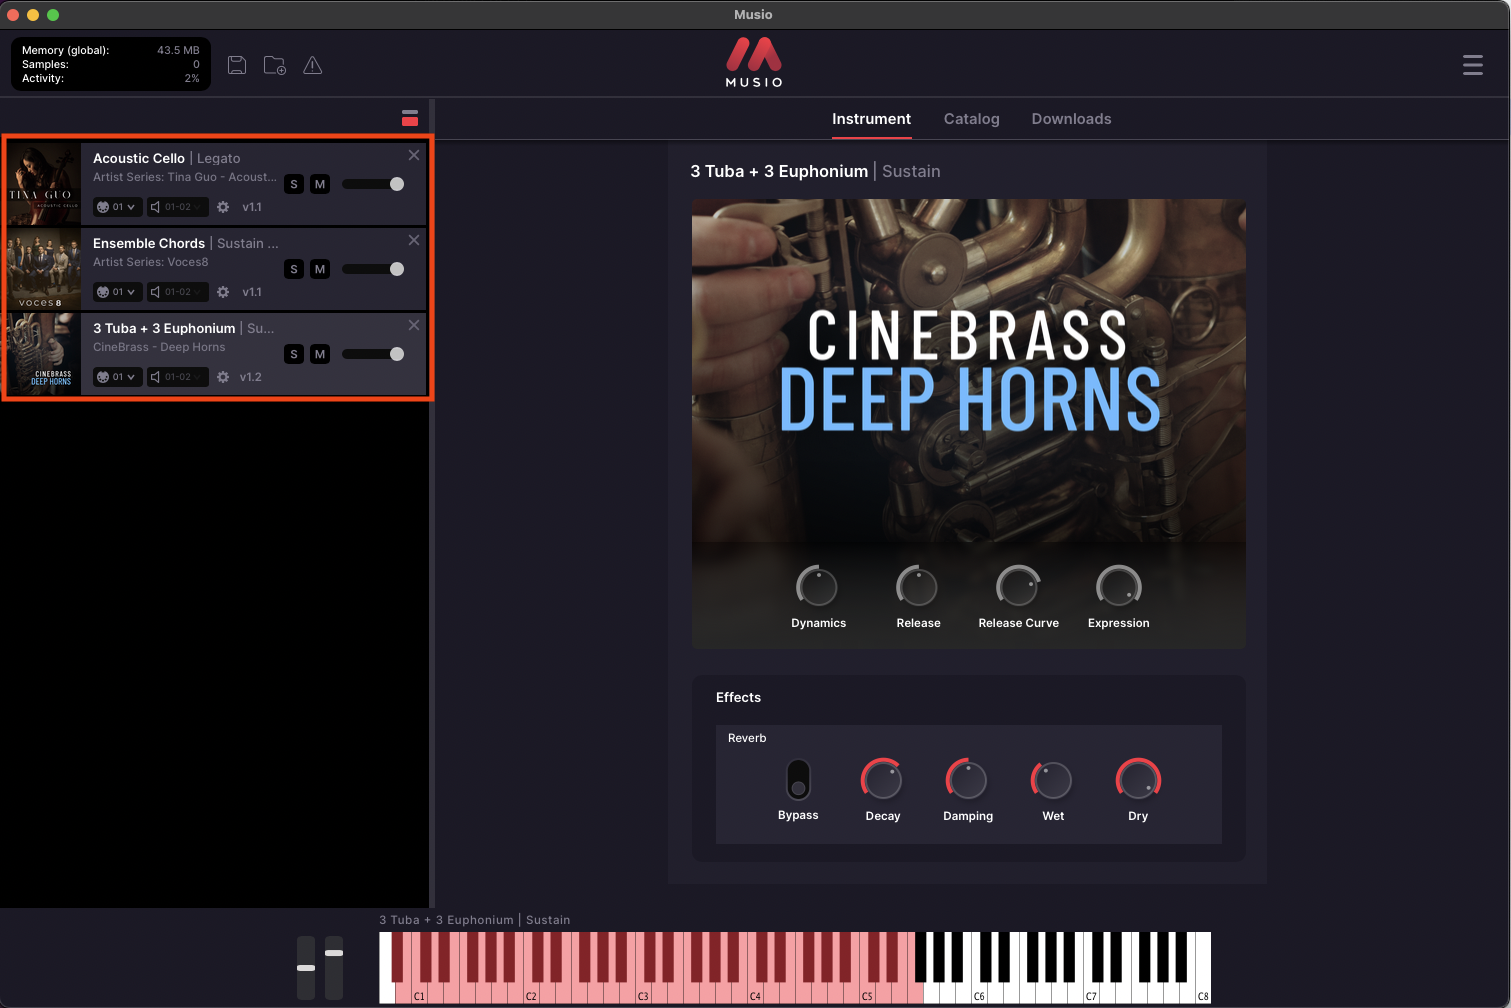Screen dimensions: 1511x1008
Task: Click the macOS window zoom button
Action: coord(53,15)
